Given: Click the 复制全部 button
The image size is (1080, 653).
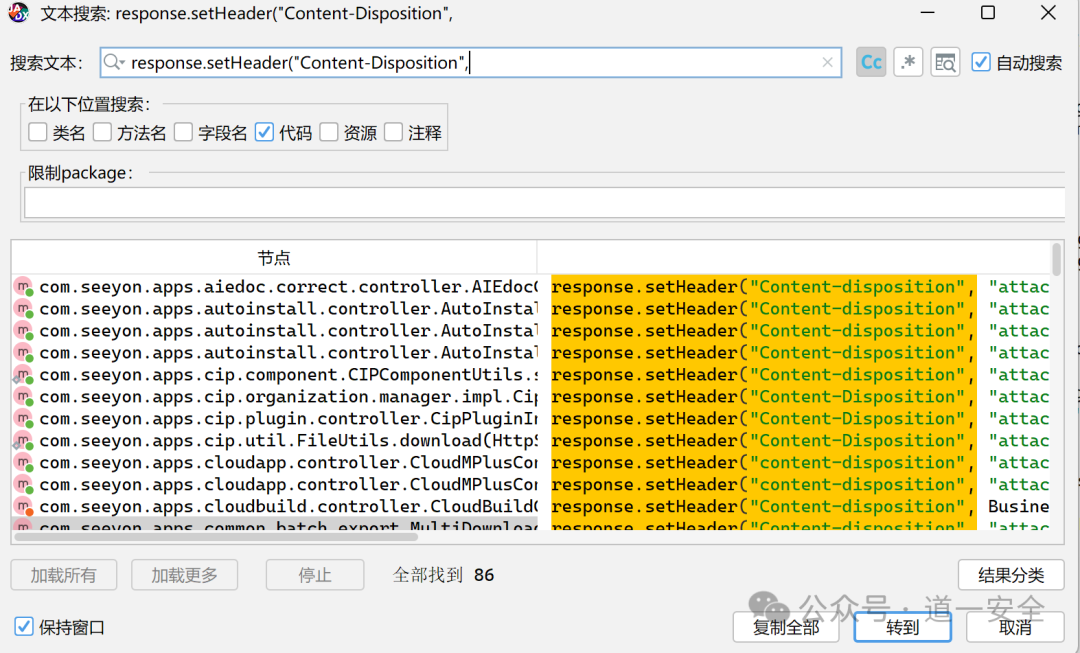Looking at the screenshot, I should 786,627.
